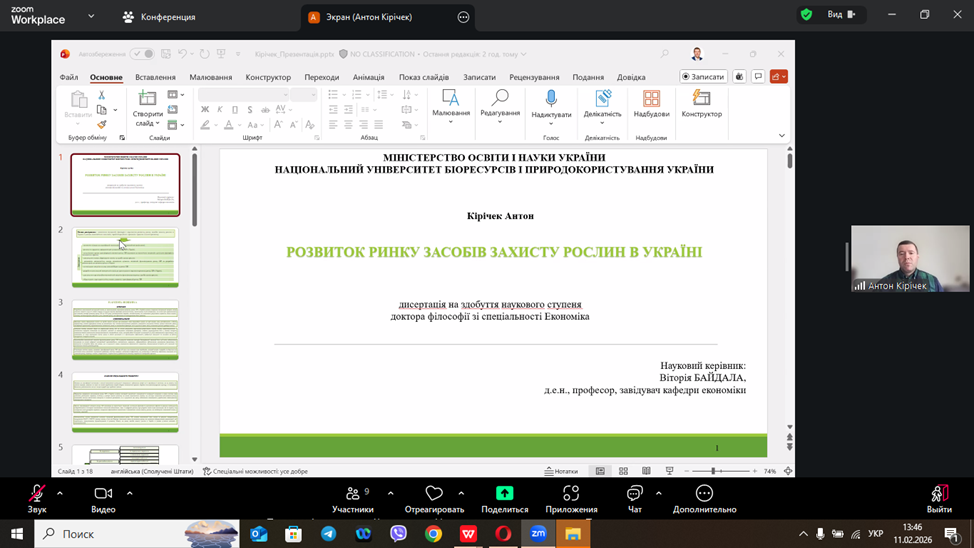Start camera using the Видео button
Image resolution: width=974 pixels, height=548 pixels.
point(103,494)
